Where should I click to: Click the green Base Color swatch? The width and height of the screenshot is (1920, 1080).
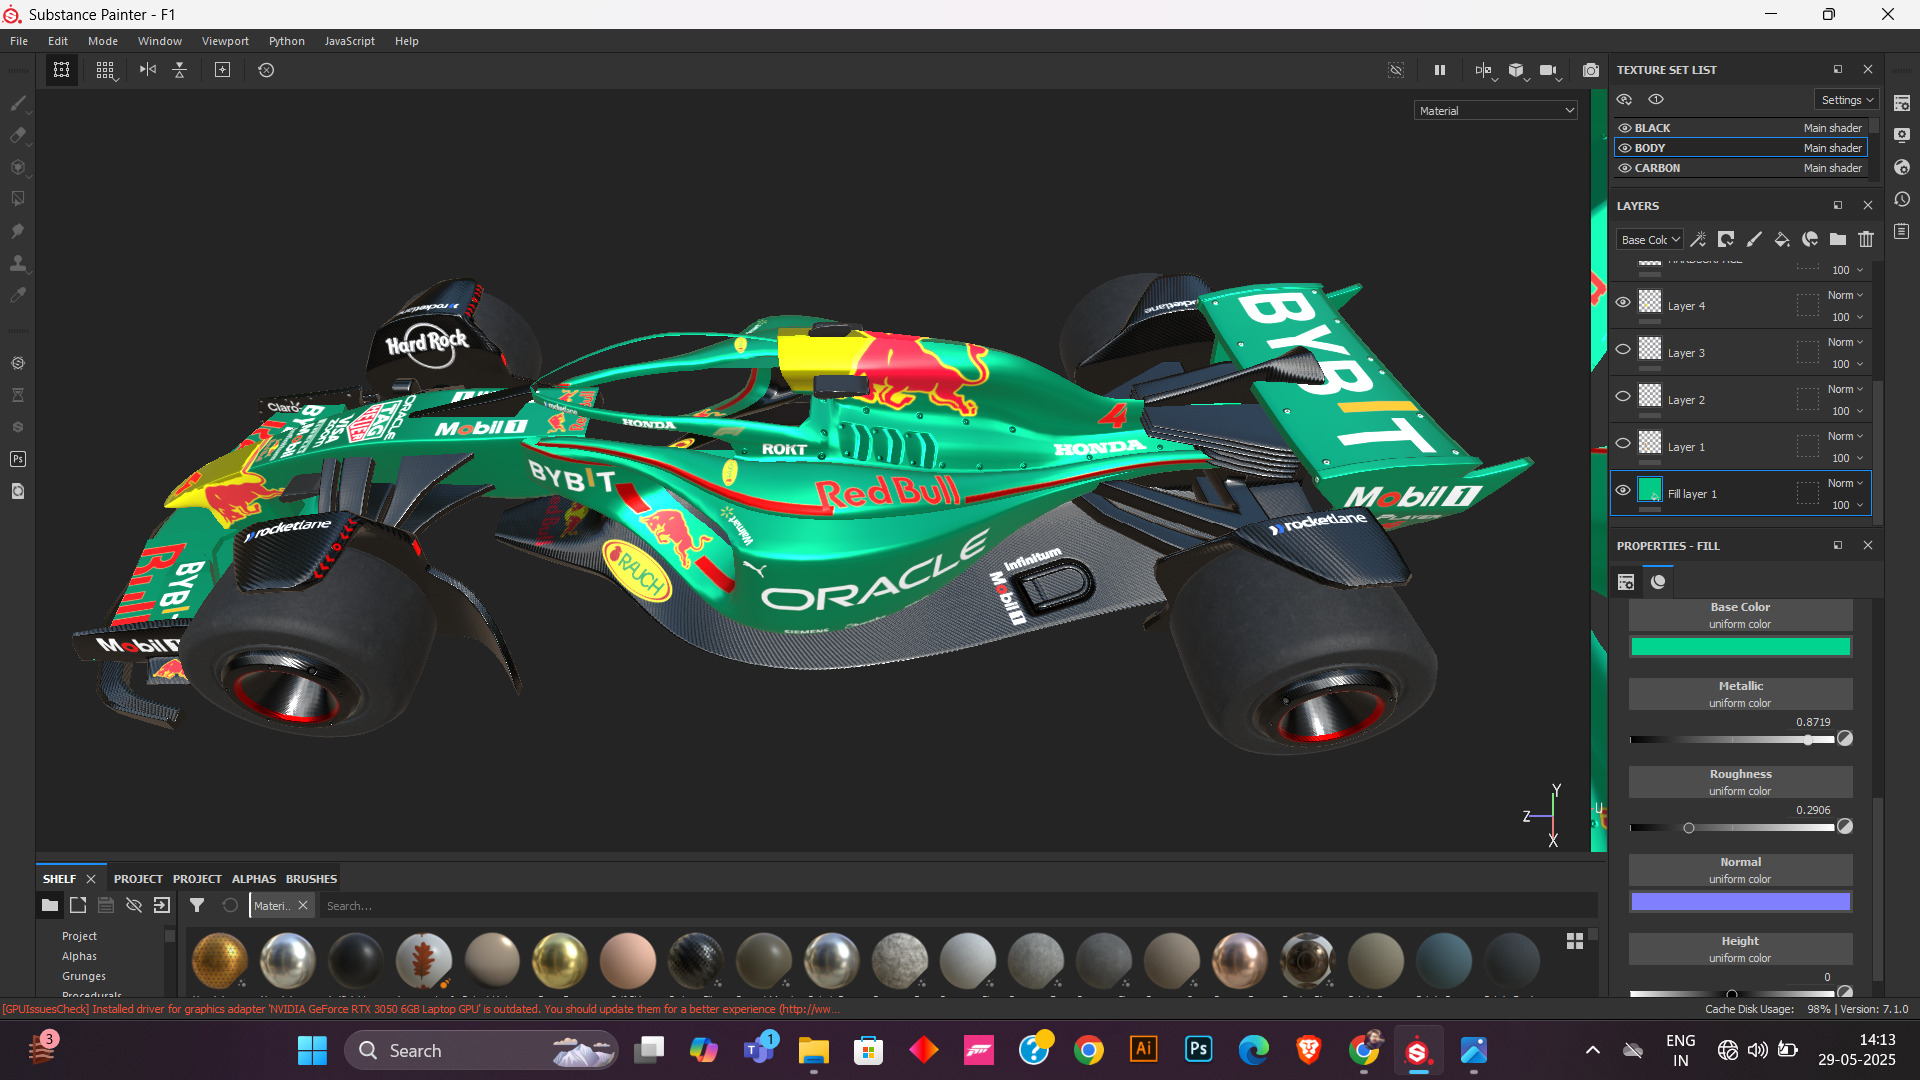coord(1740,647)
